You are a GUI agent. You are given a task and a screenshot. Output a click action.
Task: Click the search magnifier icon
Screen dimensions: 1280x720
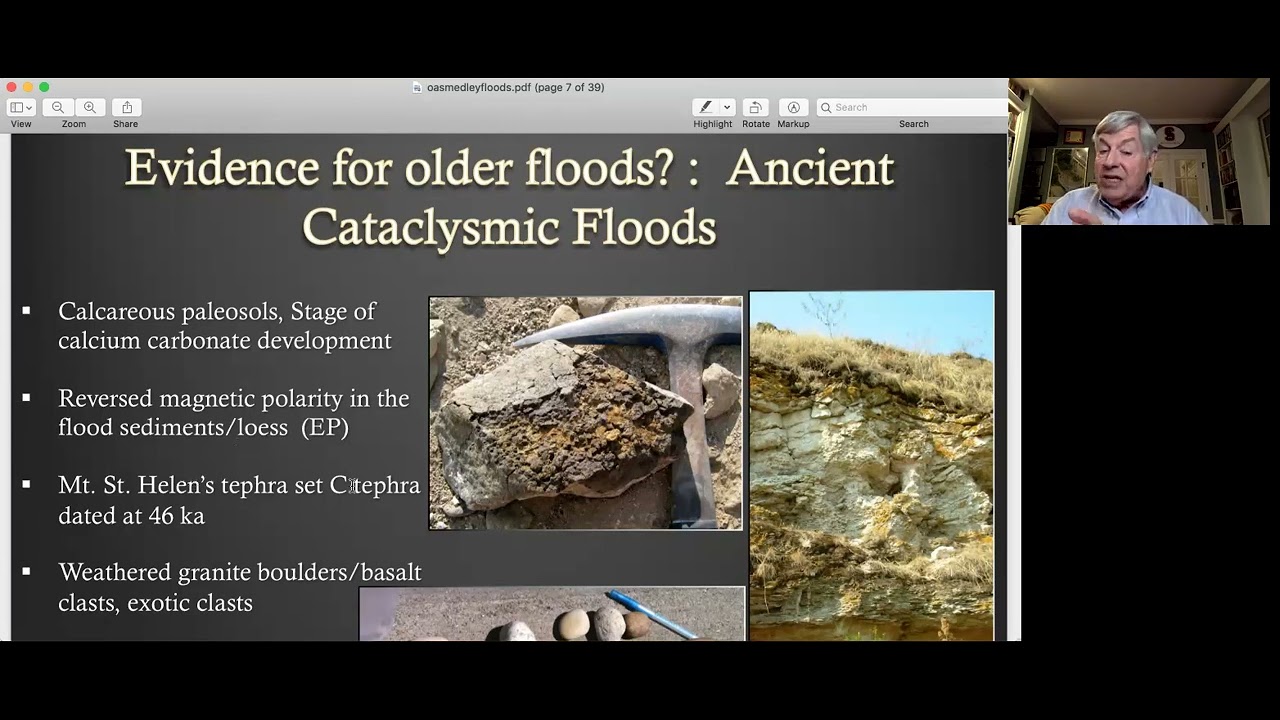tap(826, 107)
